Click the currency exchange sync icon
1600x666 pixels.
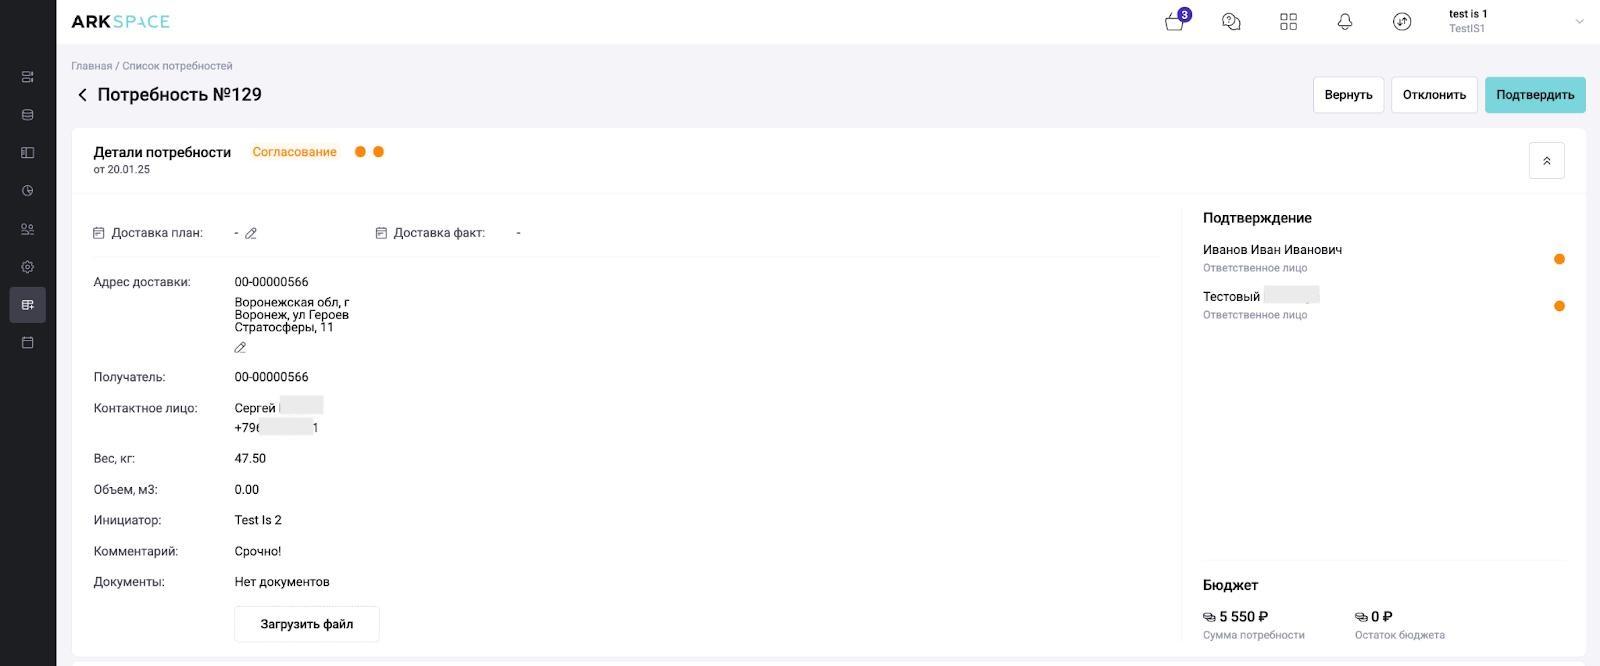(1402, 21)
